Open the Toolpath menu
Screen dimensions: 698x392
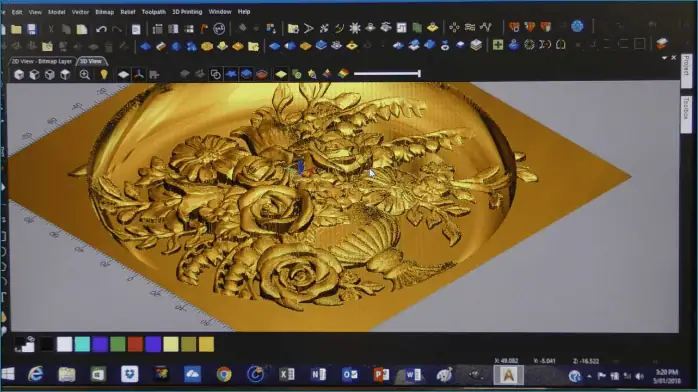pyautogui.click(x=154, y=12)
